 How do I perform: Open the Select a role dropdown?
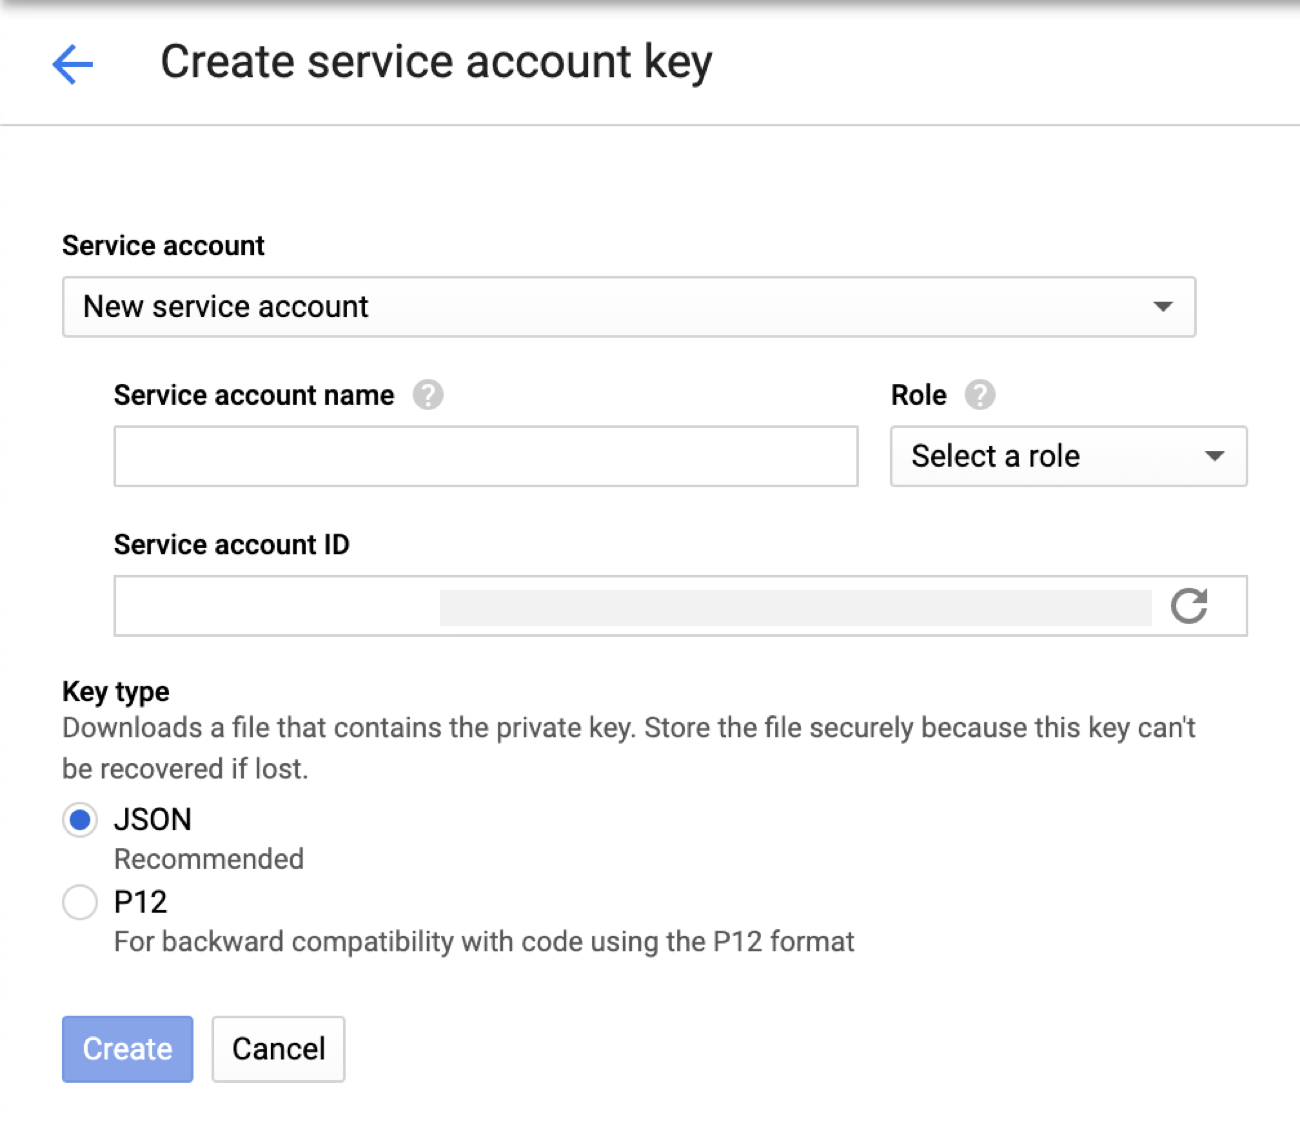1067,456
